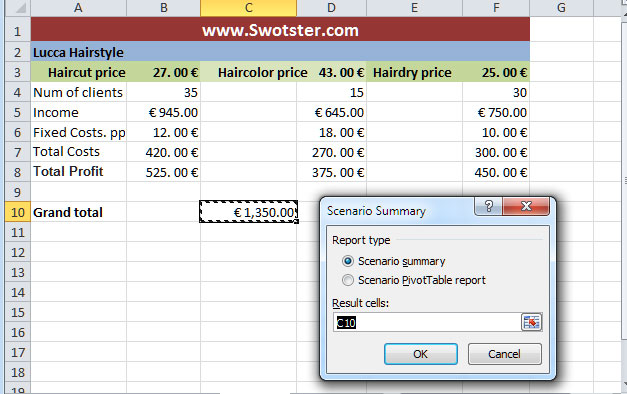Select row 3 header

tap(18, 72)
